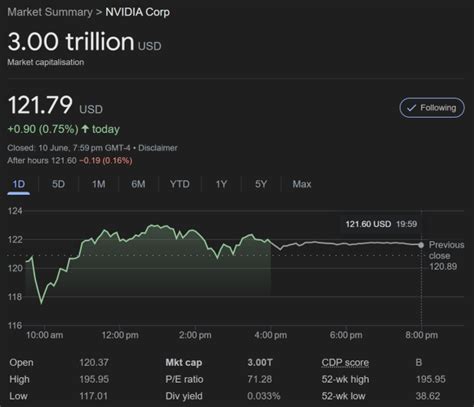Click the 52-wk low value 38.62
Screen dimensions: 474x407
point(428,396)
